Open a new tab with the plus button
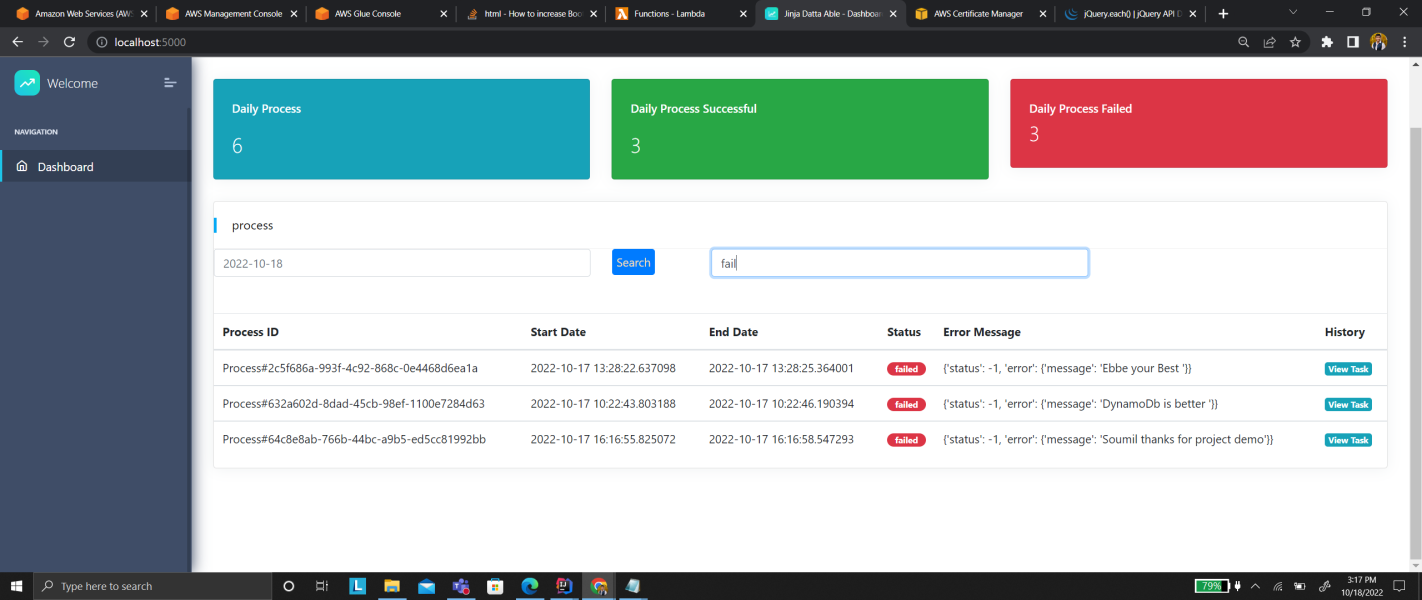This screenshot has height=600, width=1422. (1223, 14)
